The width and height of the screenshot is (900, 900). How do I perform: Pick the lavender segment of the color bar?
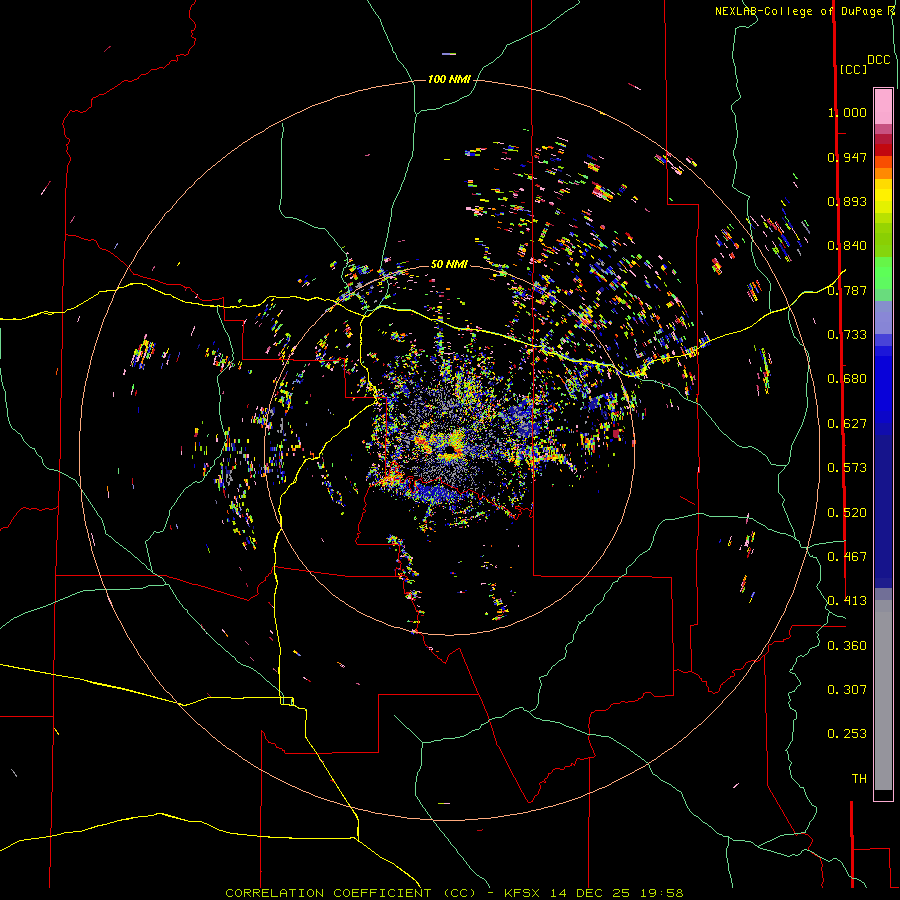click(x=883, y=317)
